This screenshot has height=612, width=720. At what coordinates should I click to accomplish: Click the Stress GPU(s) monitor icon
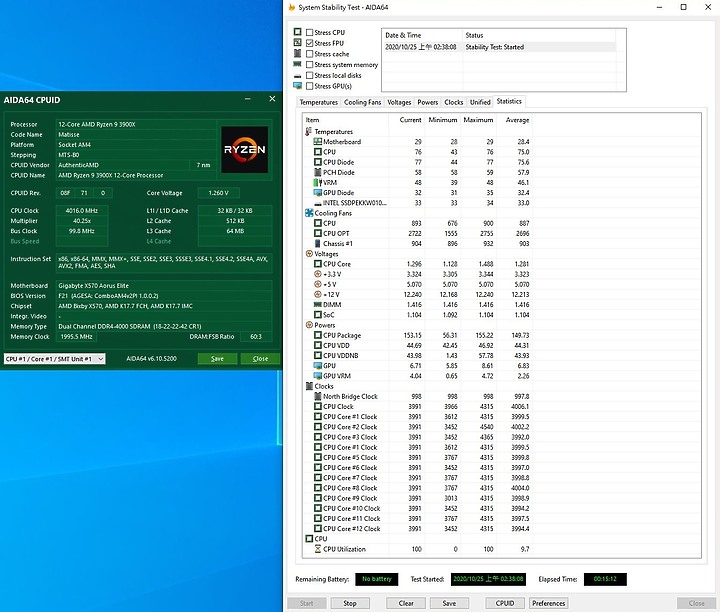298,86
